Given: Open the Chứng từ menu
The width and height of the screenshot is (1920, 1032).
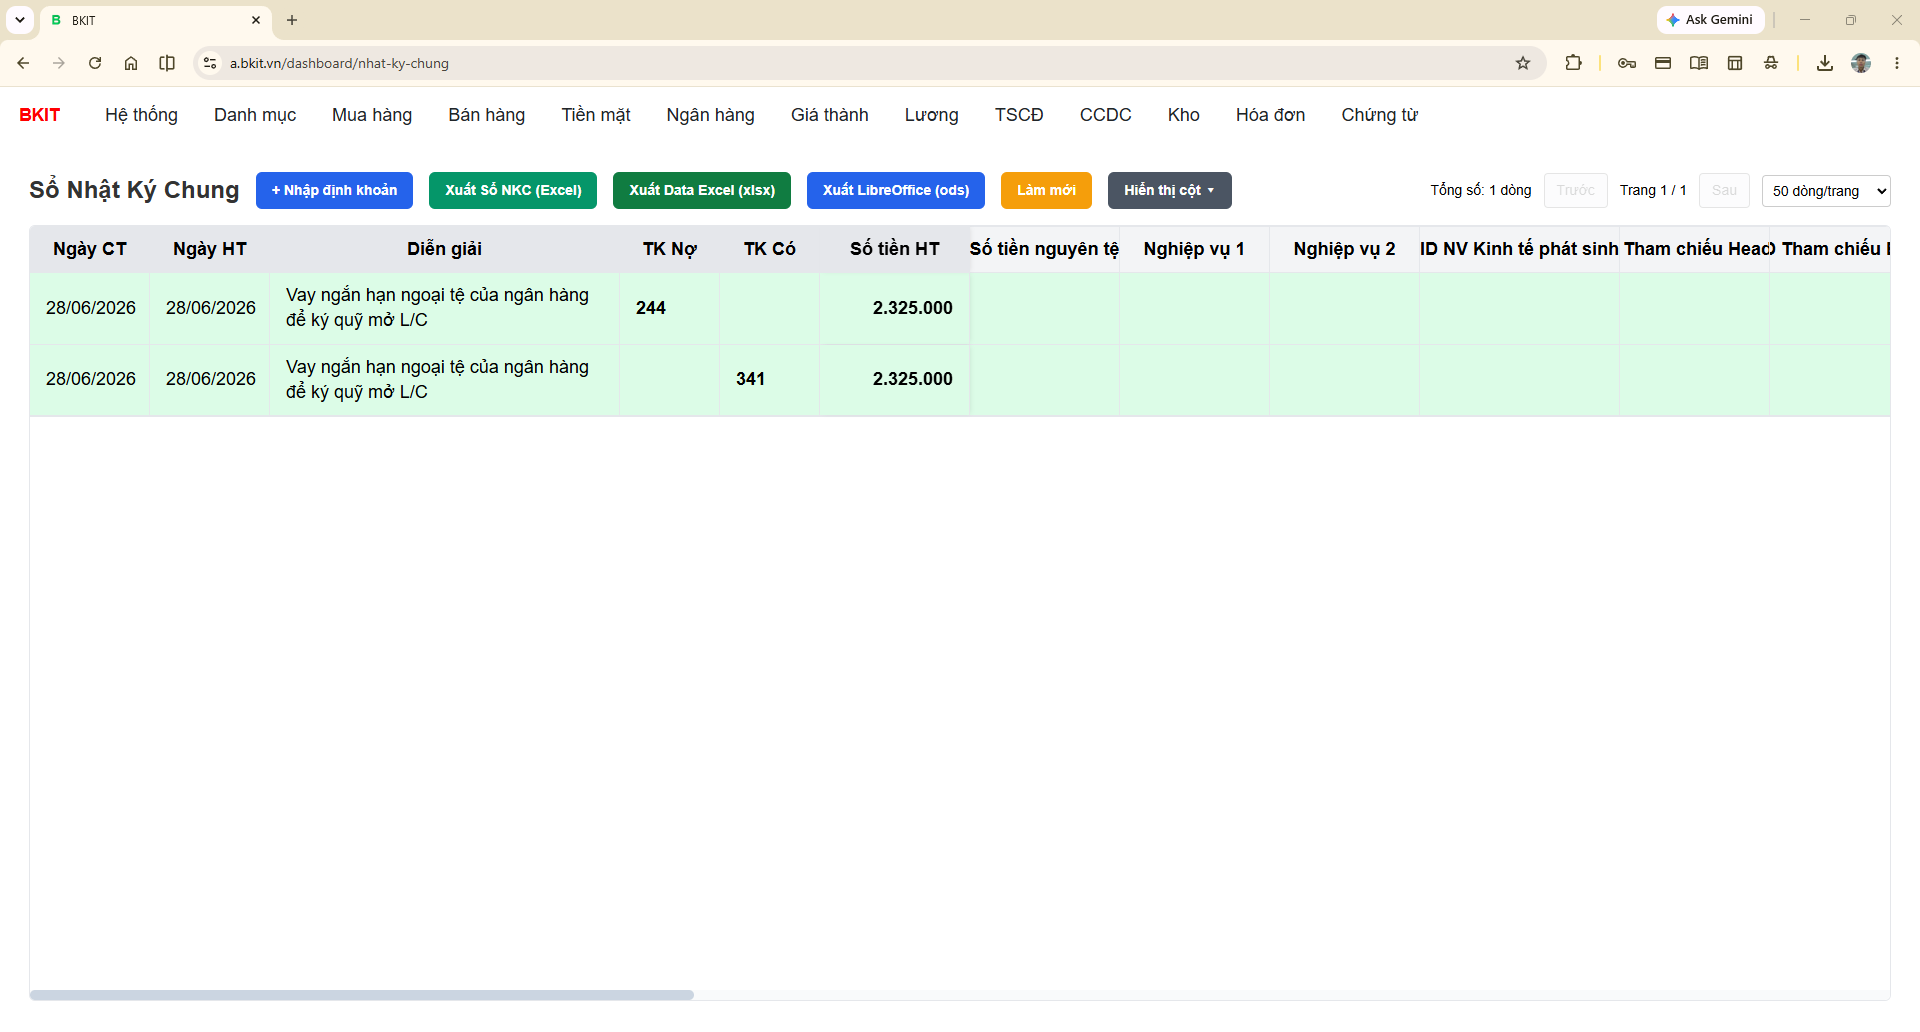Looking at the screenshot, I should 1380,115.
